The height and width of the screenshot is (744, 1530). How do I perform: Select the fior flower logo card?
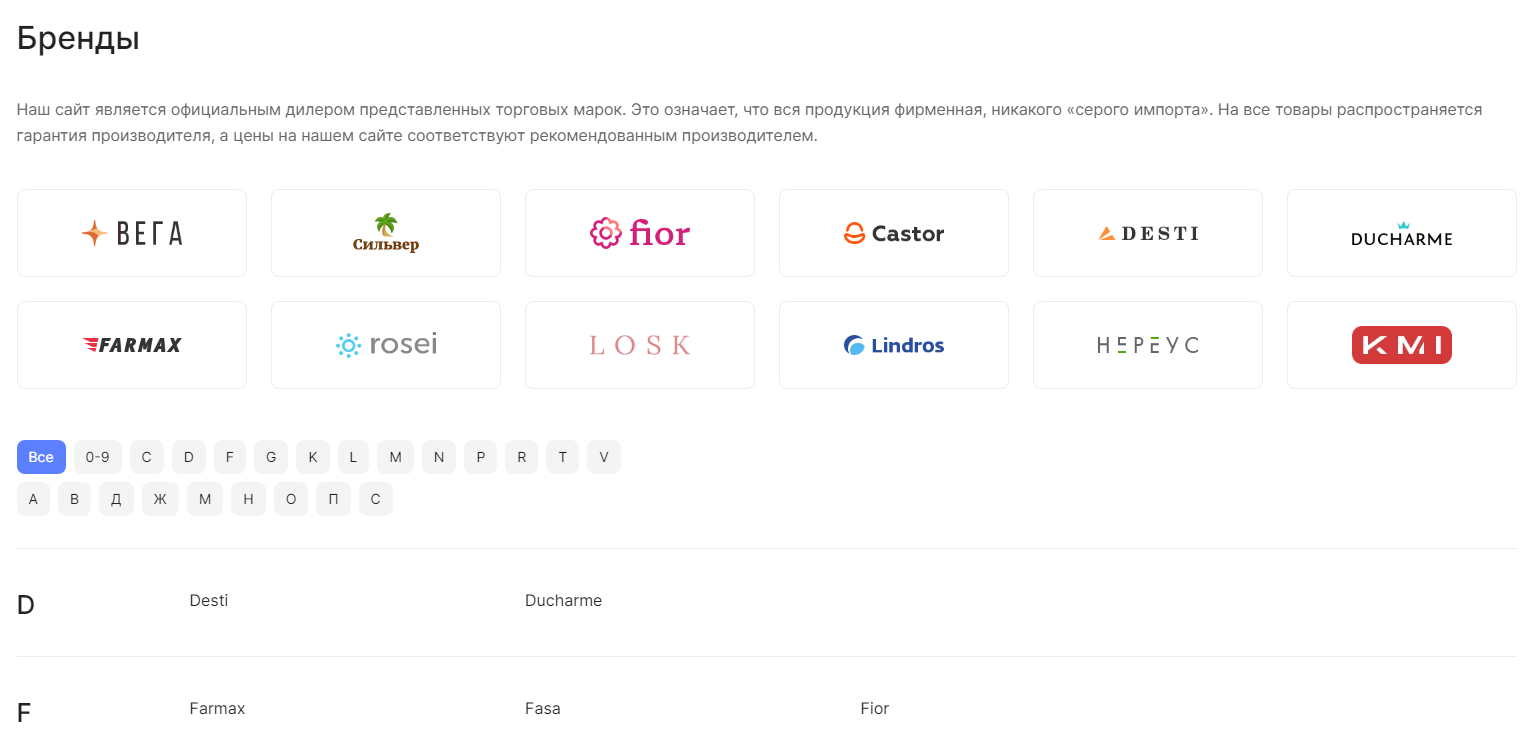coord(640,233)
